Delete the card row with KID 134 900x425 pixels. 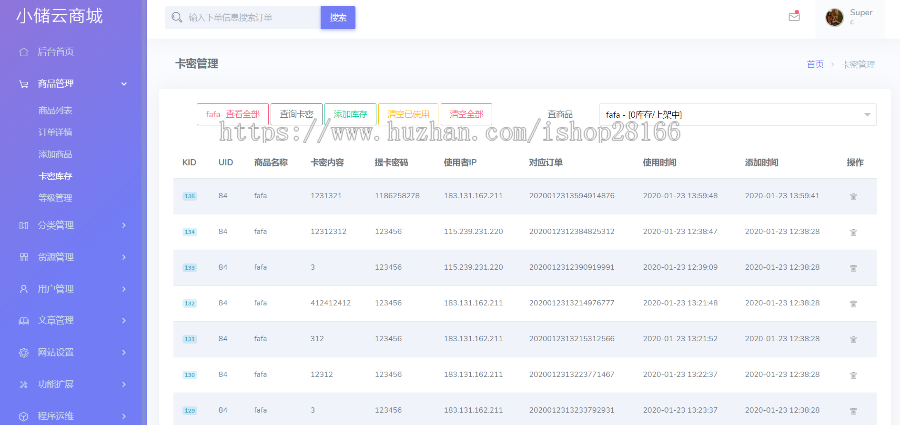point(853,232)
